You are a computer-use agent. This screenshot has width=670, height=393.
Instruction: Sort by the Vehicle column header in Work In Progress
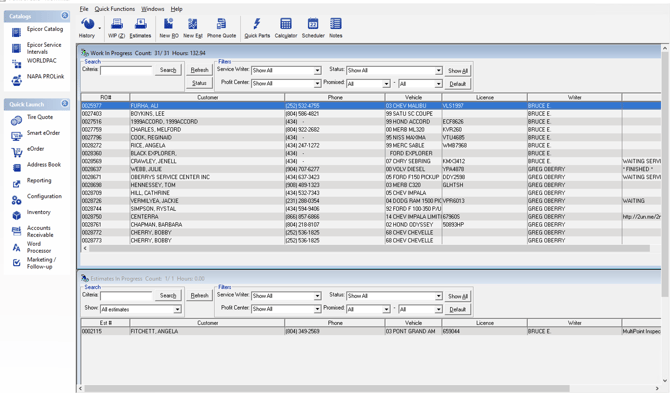pos(413,97)
